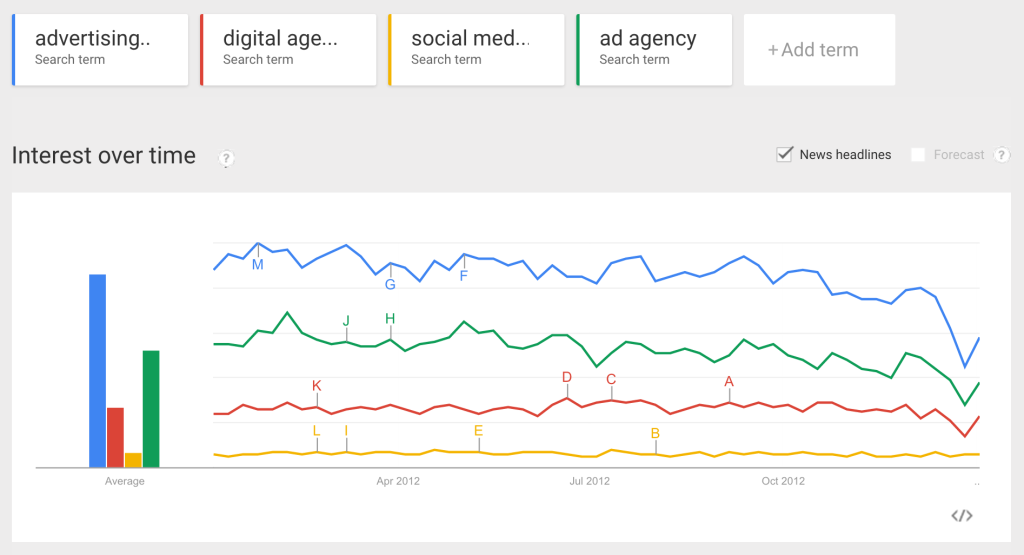
Task: Open news headline marker M
Action: [x=258, y=265]
